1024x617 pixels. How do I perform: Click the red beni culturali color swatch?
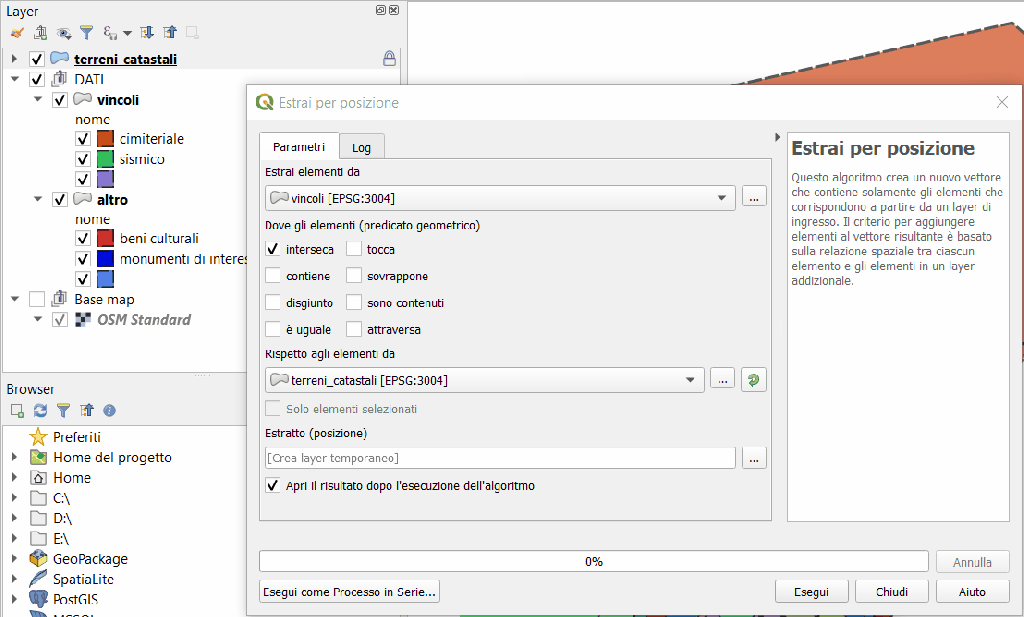105,238
